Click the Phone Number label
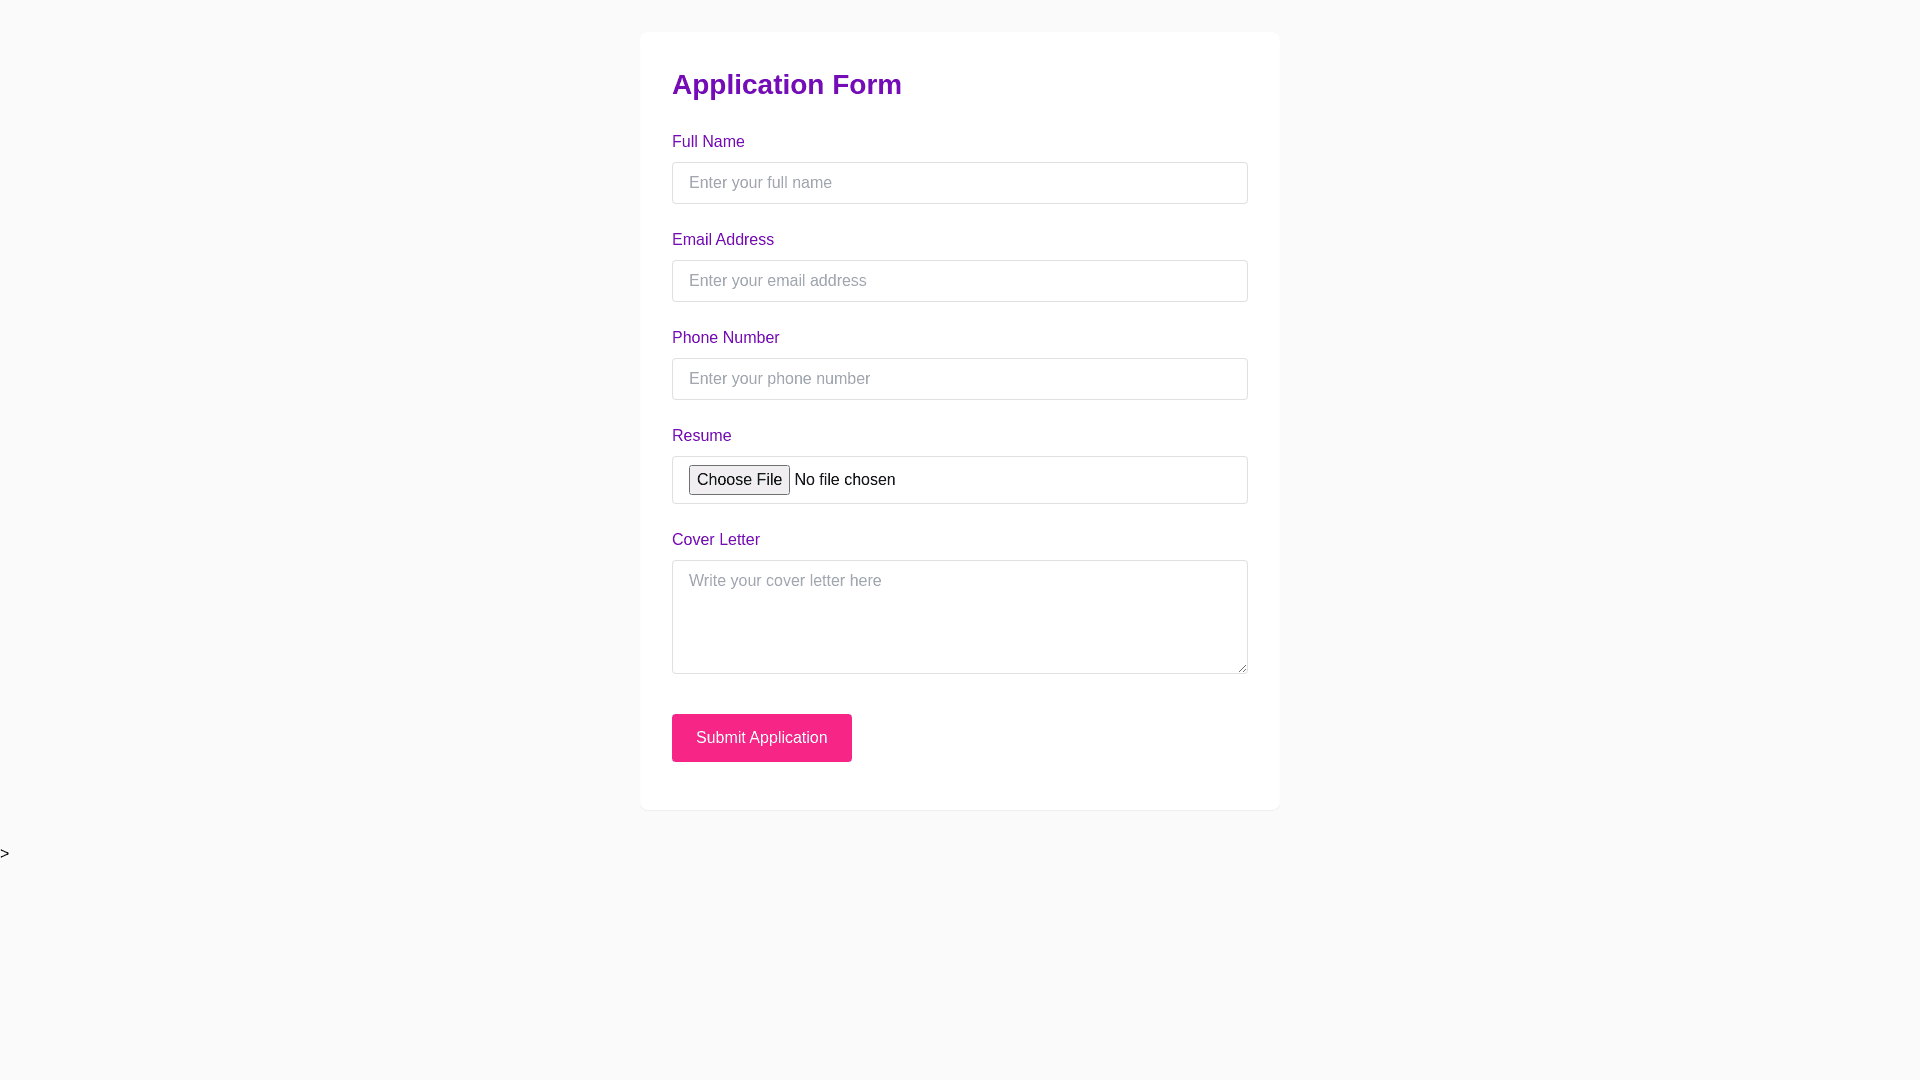Viewport: 1920px width, 1080px height. [x=725, y=338]
